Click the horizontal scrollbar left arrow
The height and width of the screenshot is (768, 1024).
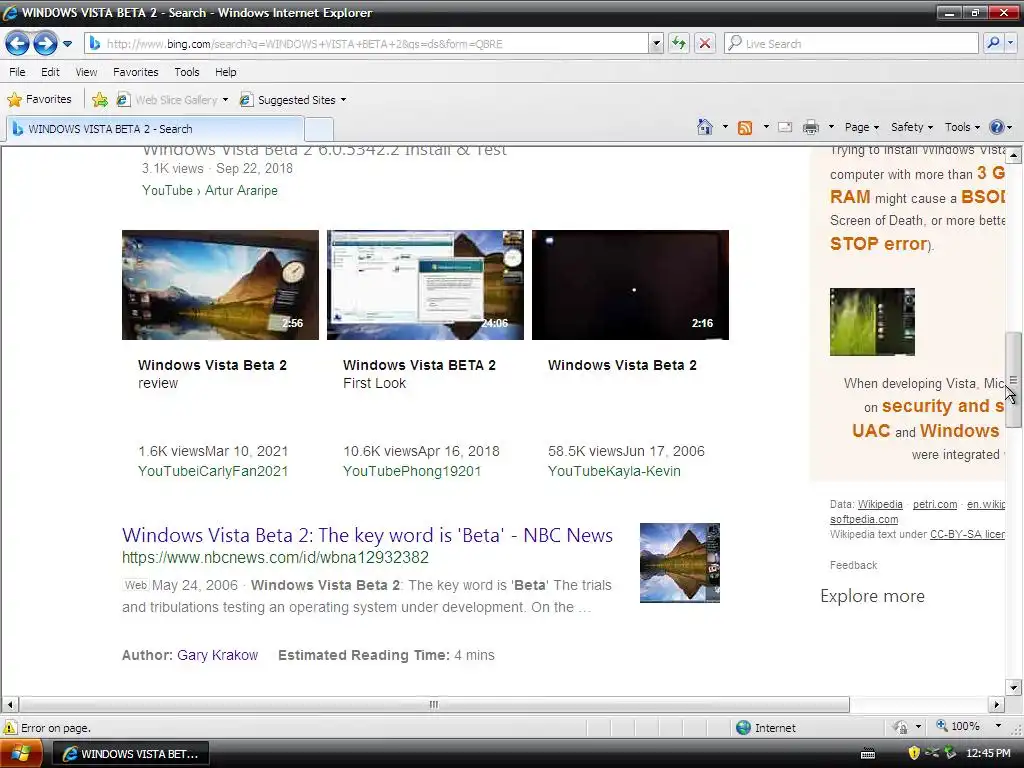(x=9, y=705)
